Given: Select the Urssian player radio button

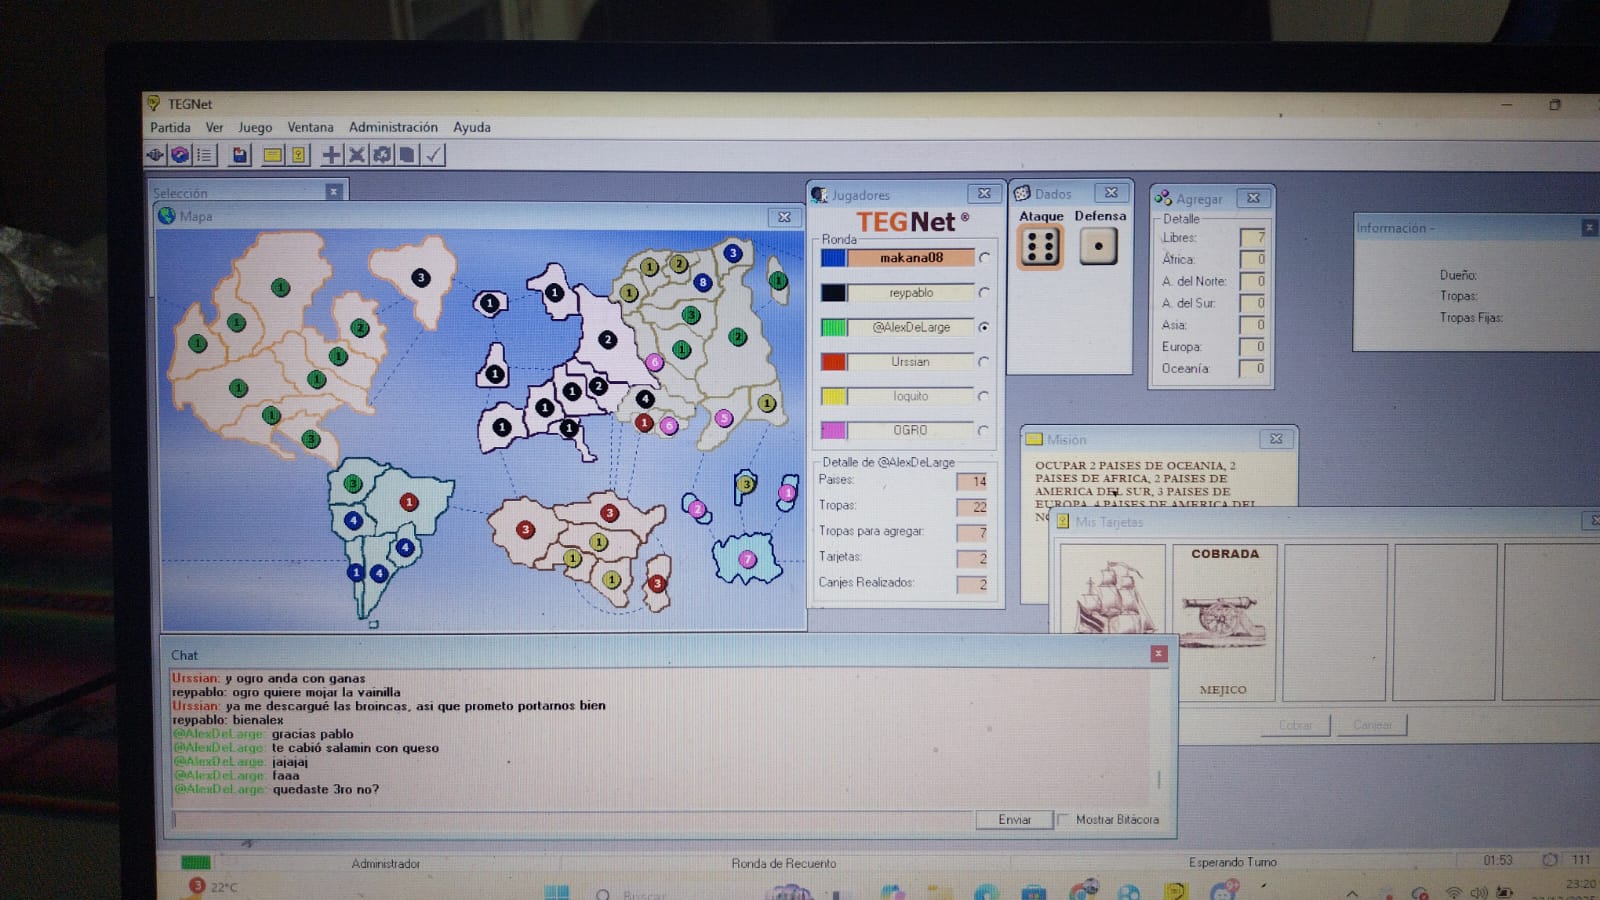Looking at the screenshot, I should pyautogui.click(x=984, y=362).
